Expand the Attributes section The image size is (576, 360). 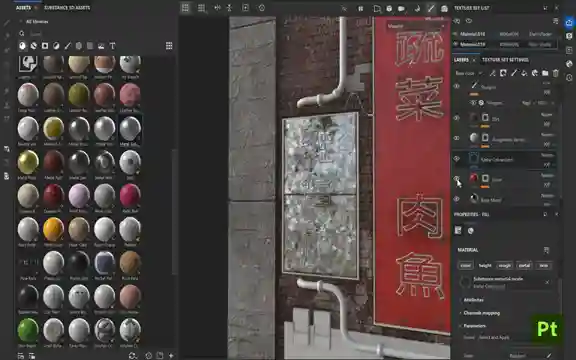(x=472, y=300)
